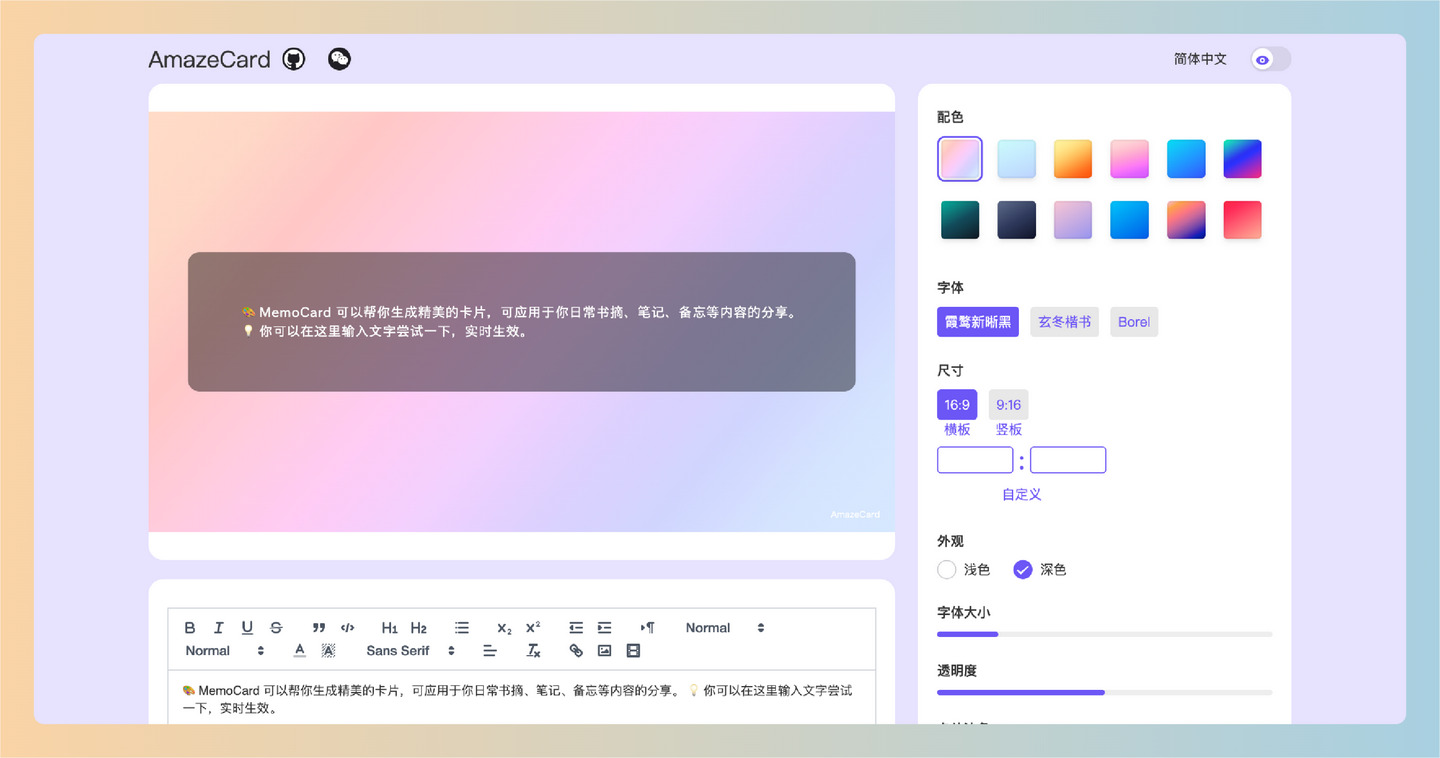
Task: Pick the dark navy swatch
Action: coord(1016,220)
